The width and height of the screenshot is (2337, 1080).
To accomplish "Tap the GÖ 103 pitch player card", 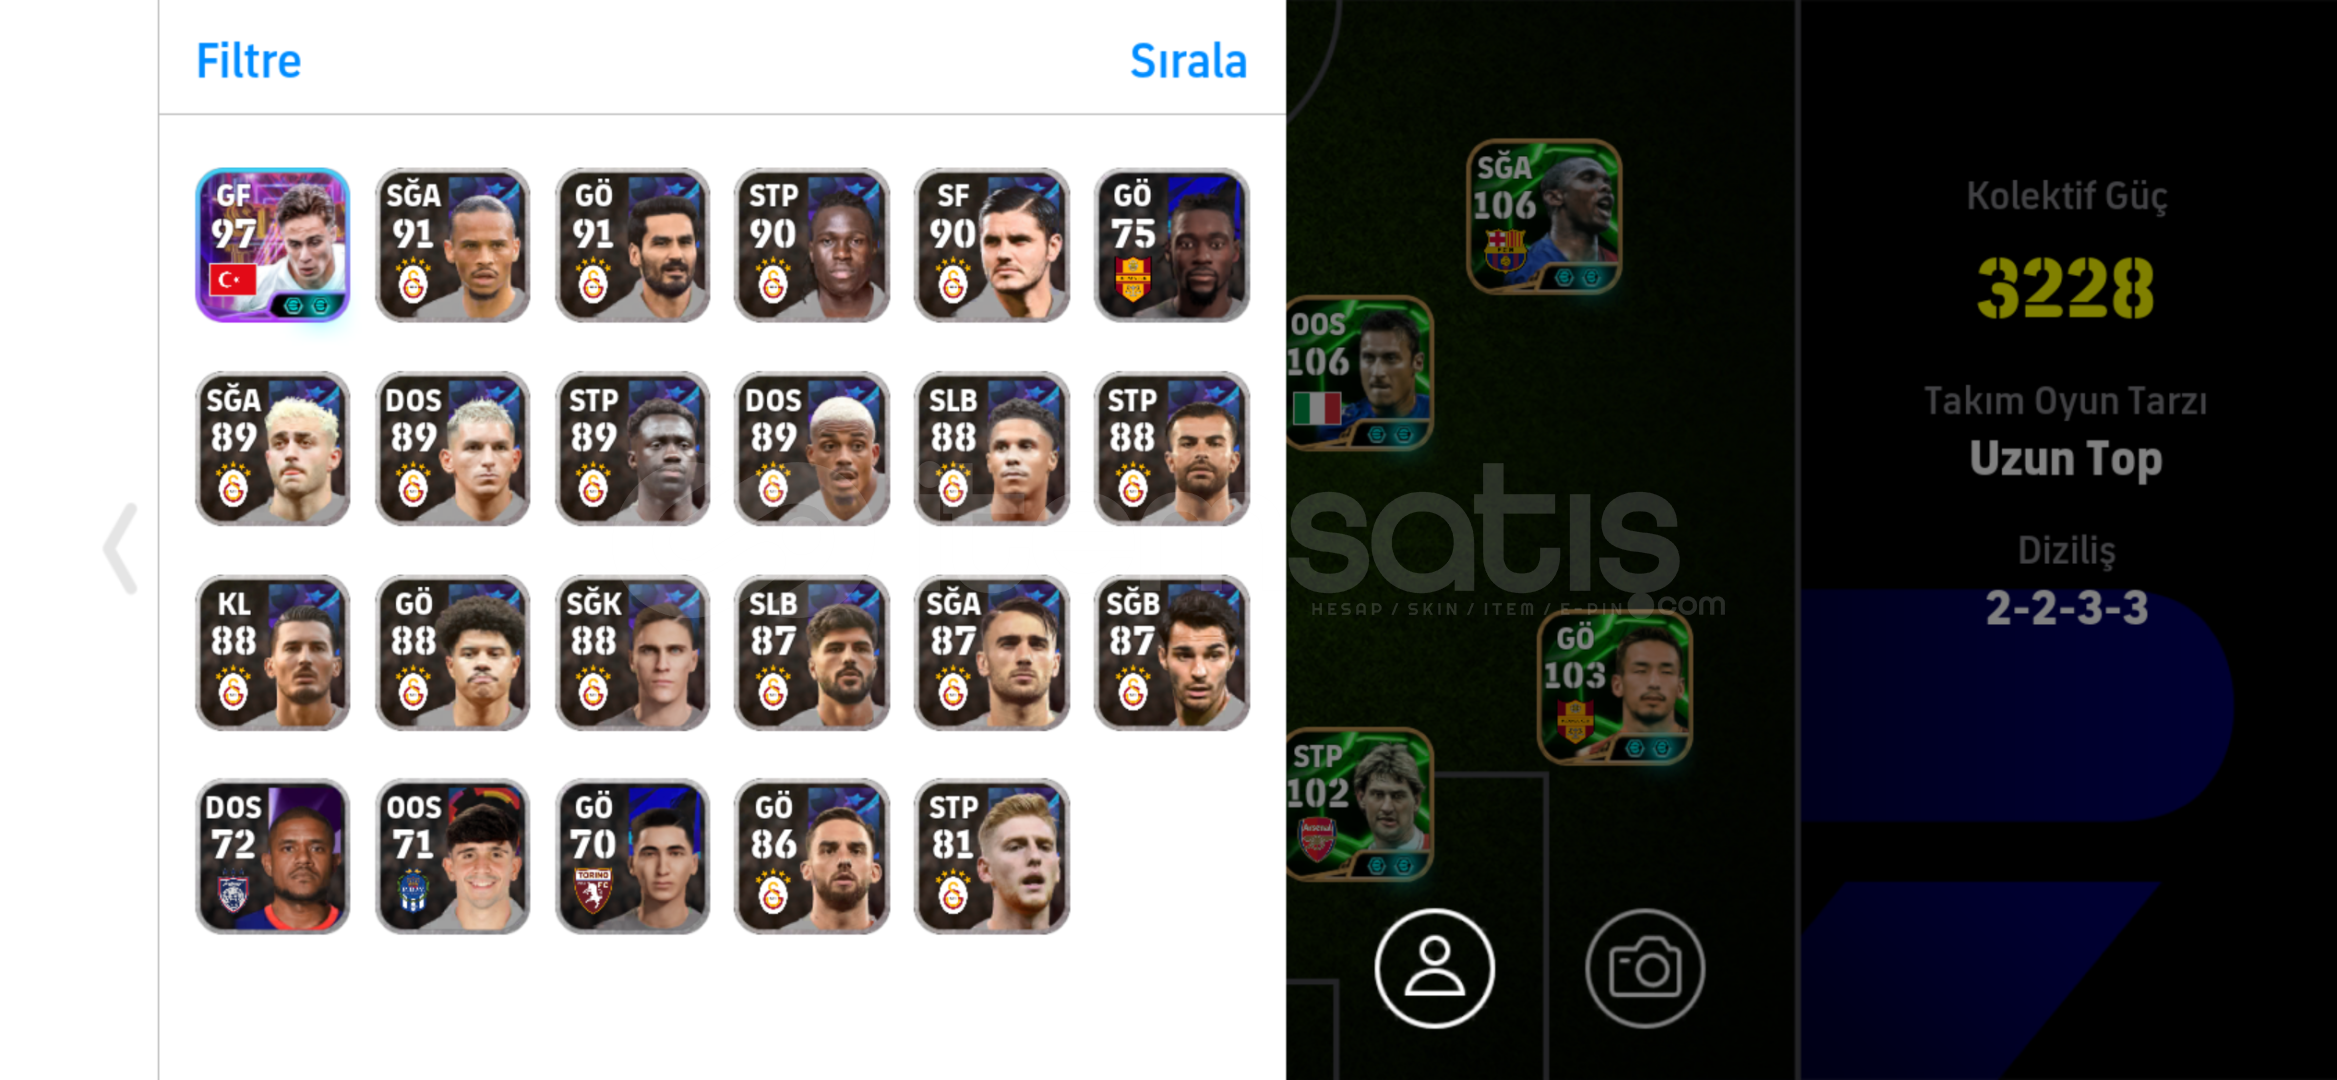I will pos(1613,687).
